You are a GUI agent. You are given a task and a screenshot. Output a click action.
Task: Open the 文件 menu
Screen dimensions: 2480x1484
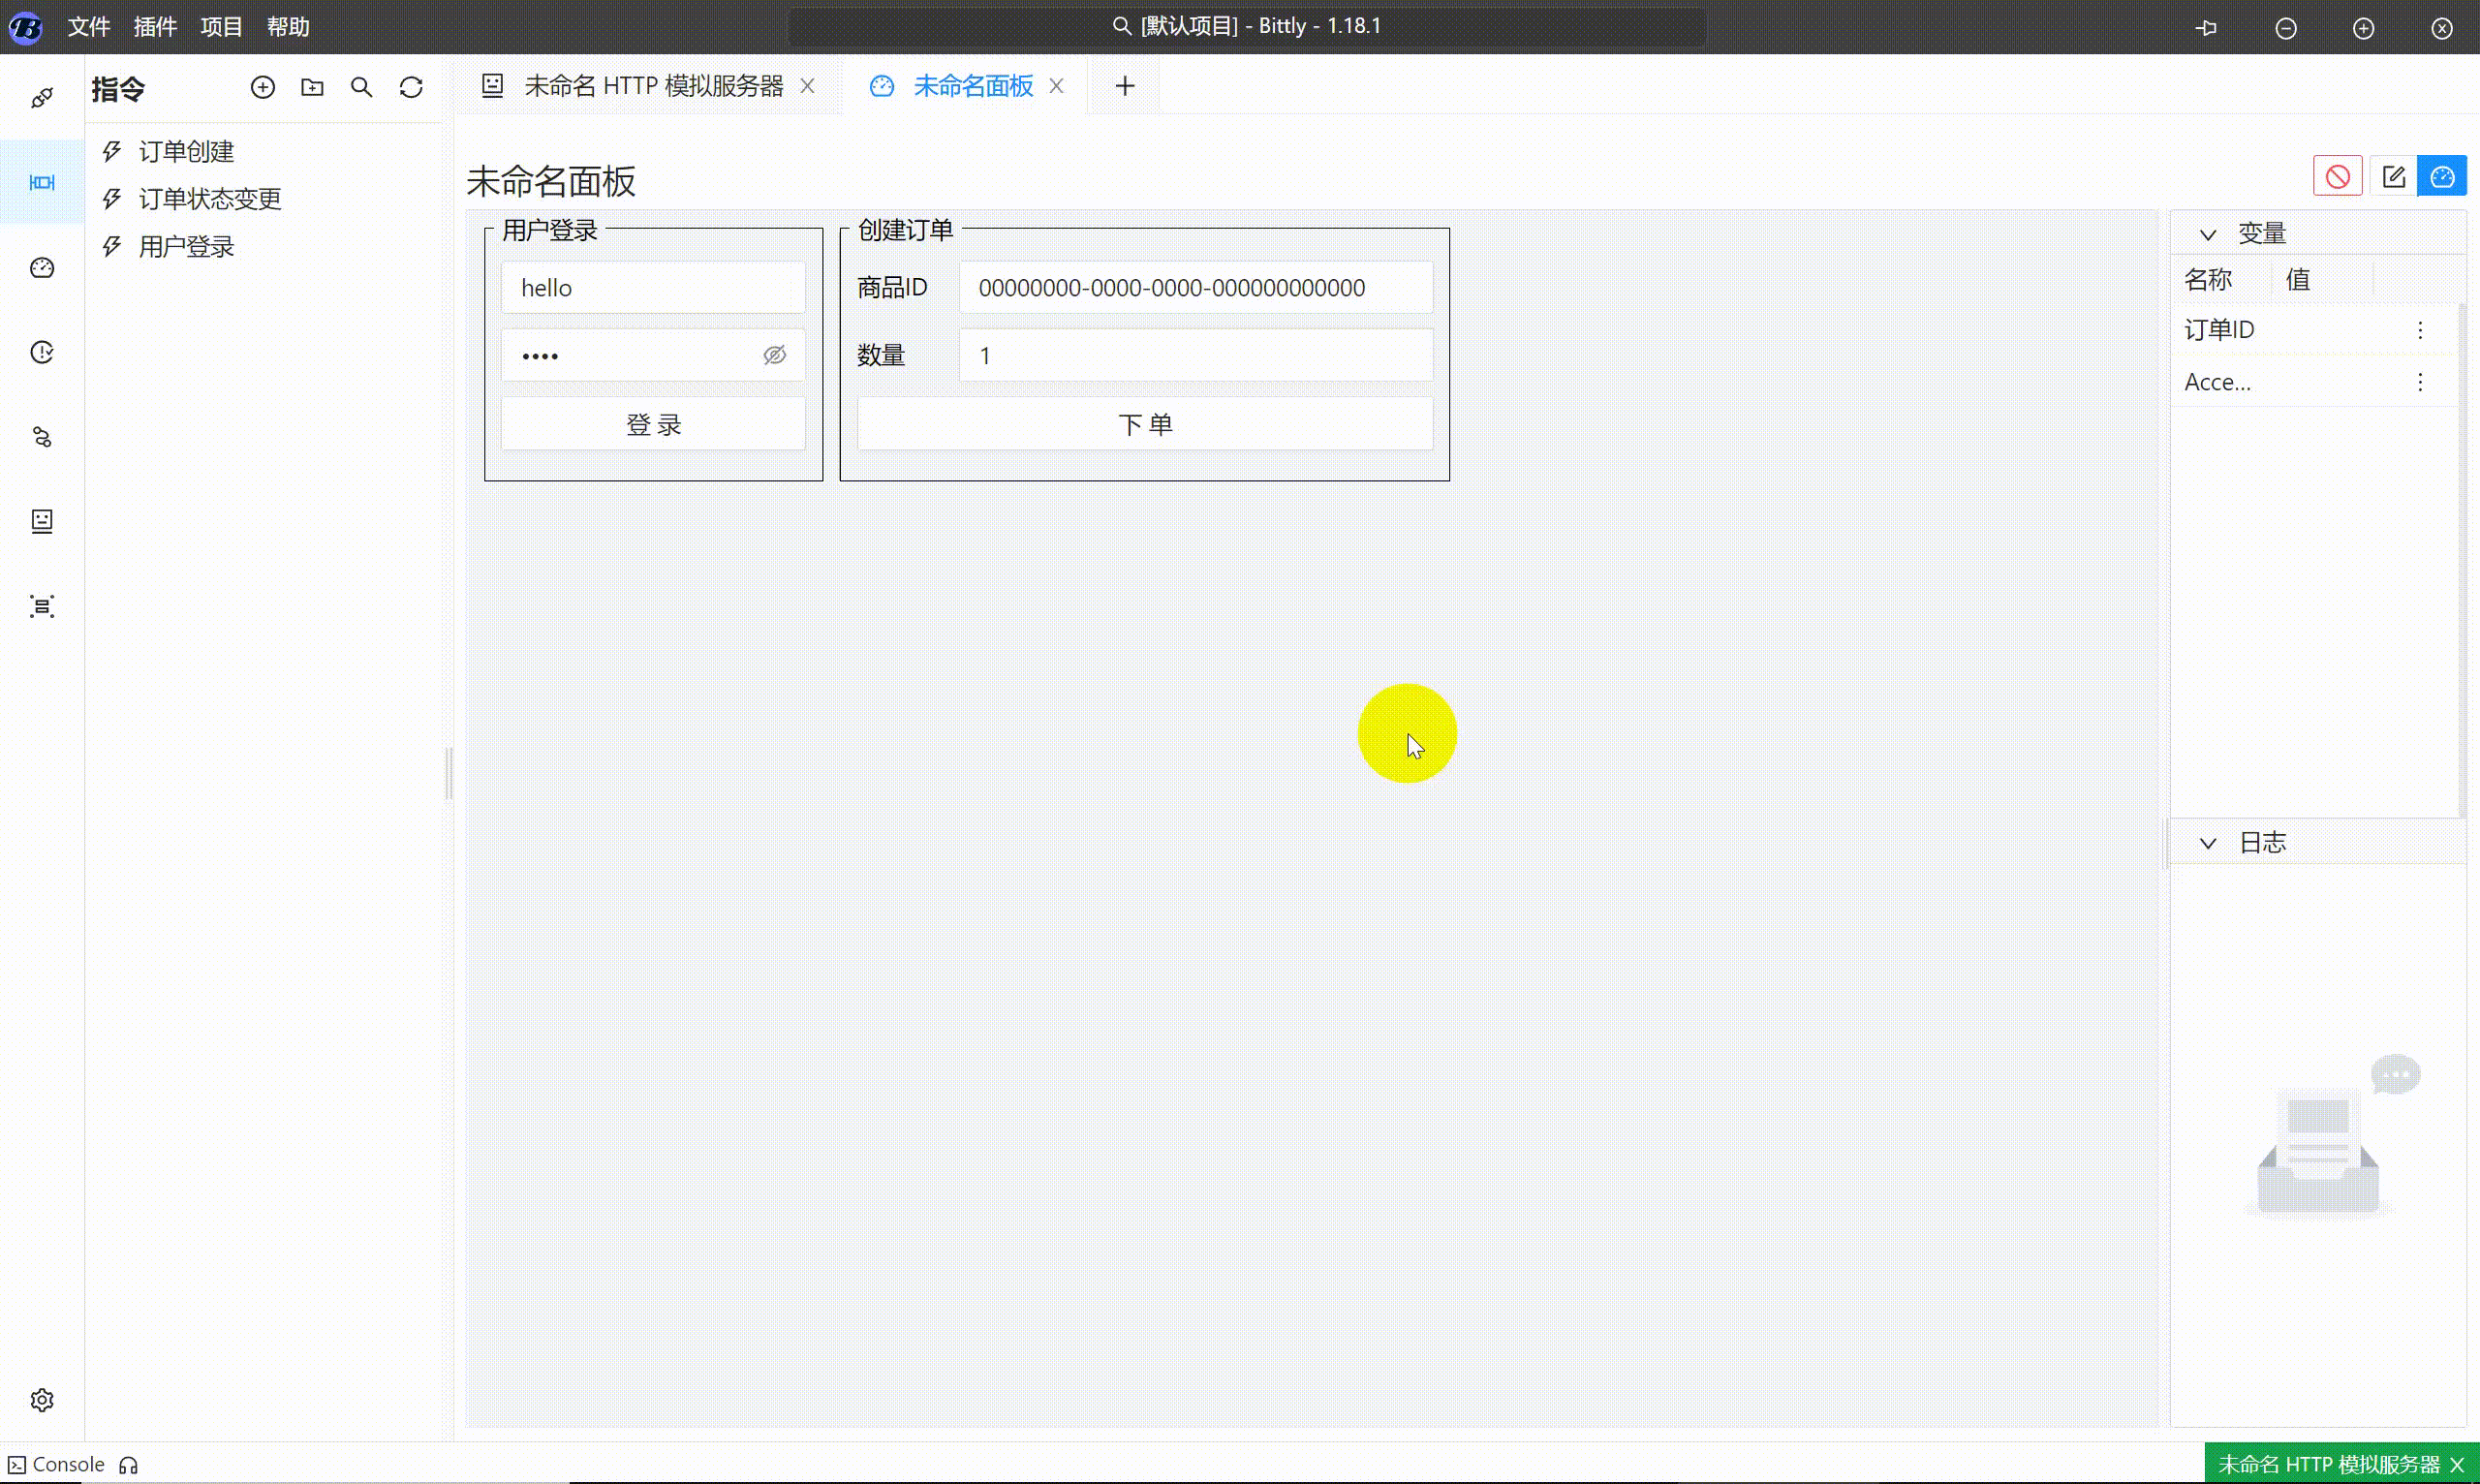tap(89, 27)
